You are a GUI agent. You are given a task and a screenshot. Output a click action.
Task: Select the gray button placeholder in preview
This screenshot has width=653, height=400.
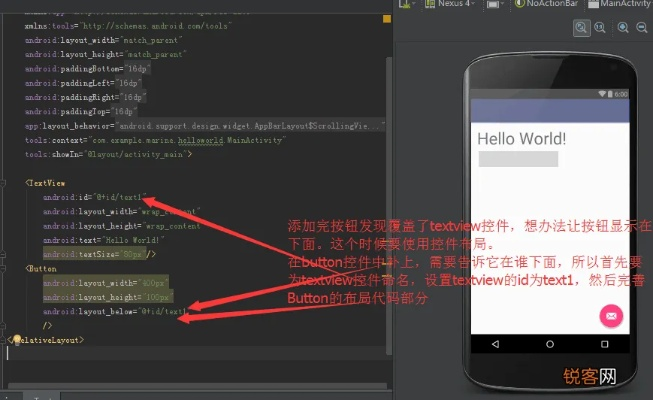(517, 159)
